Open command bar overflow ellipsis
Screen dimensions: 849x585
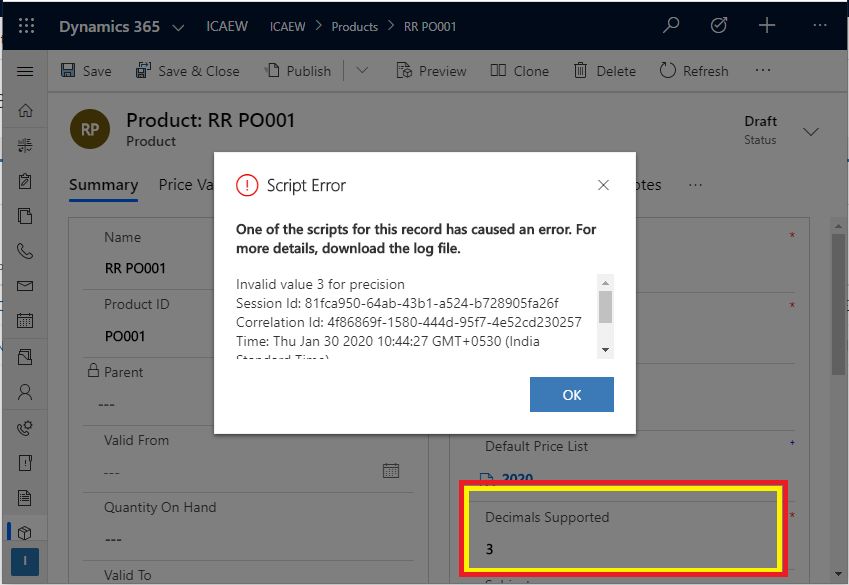(x=762, y=70)
